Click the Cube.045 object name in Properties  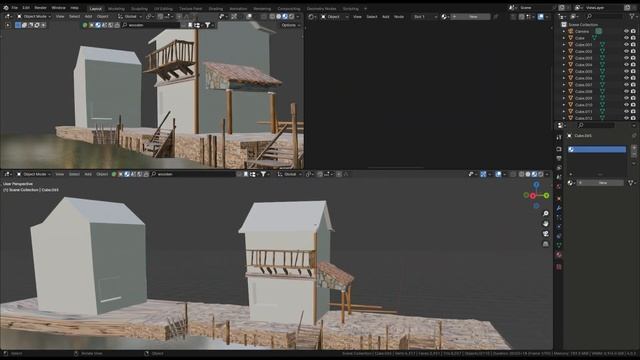[583, 136]
